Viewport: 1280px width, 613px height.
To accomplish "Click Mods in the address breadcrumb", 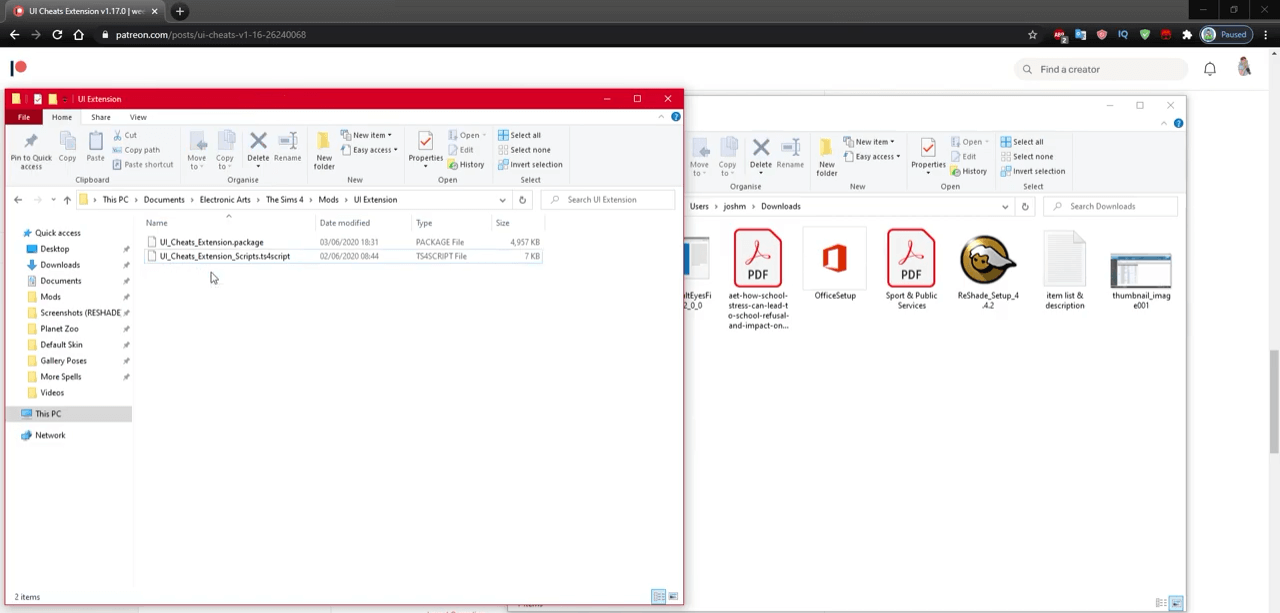I will click(328, 199).
